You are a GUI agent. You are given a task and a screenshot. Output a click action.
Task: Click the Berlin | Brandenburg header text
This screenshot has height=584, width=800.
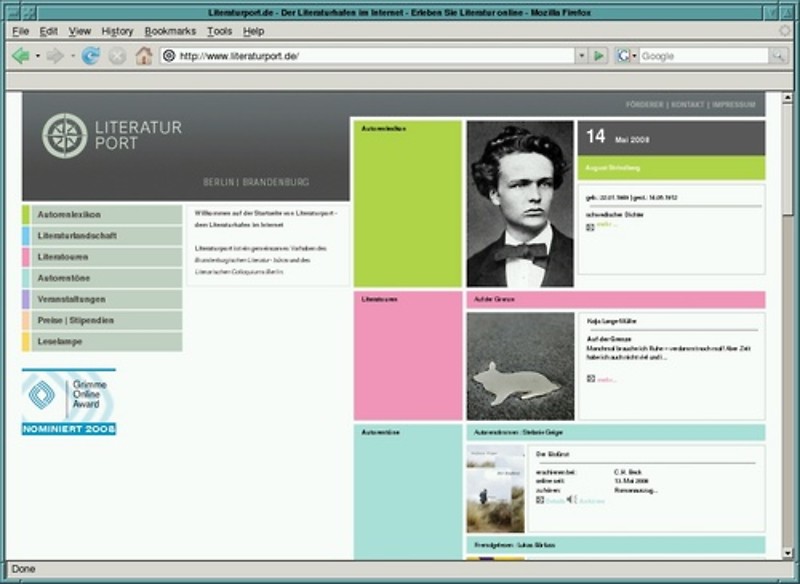[x=256, y=182]
